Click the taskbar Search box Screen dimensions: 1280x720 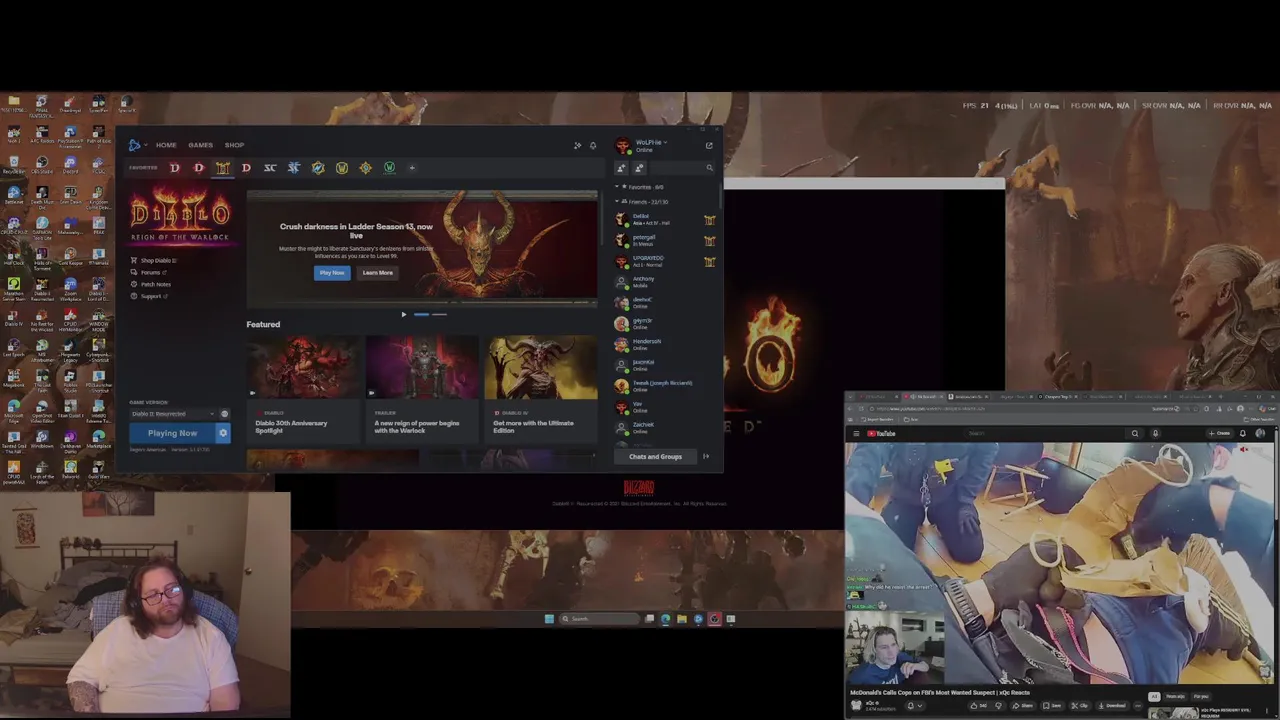[599, 619]
